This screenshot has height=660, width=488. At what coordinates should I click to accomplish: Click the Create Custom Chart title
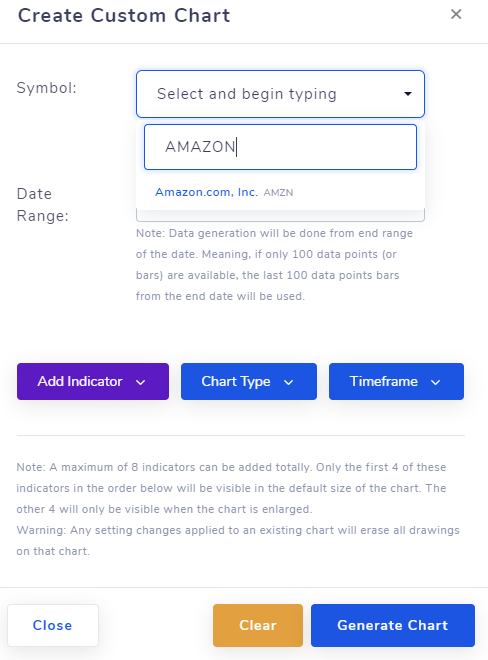tap(124, 16)
